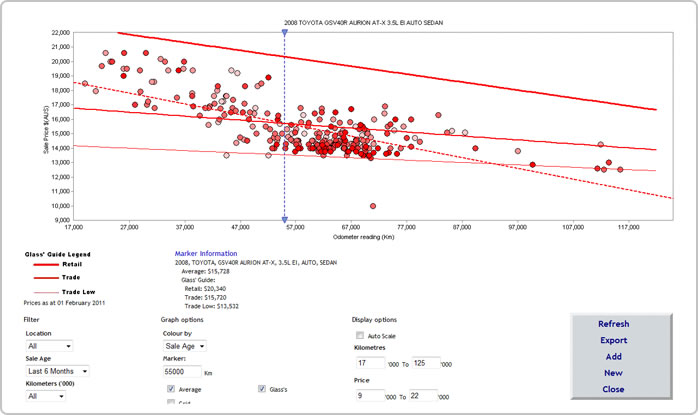
Task: Enable the Auto Scale checkbox
Action: coord(360,335)
